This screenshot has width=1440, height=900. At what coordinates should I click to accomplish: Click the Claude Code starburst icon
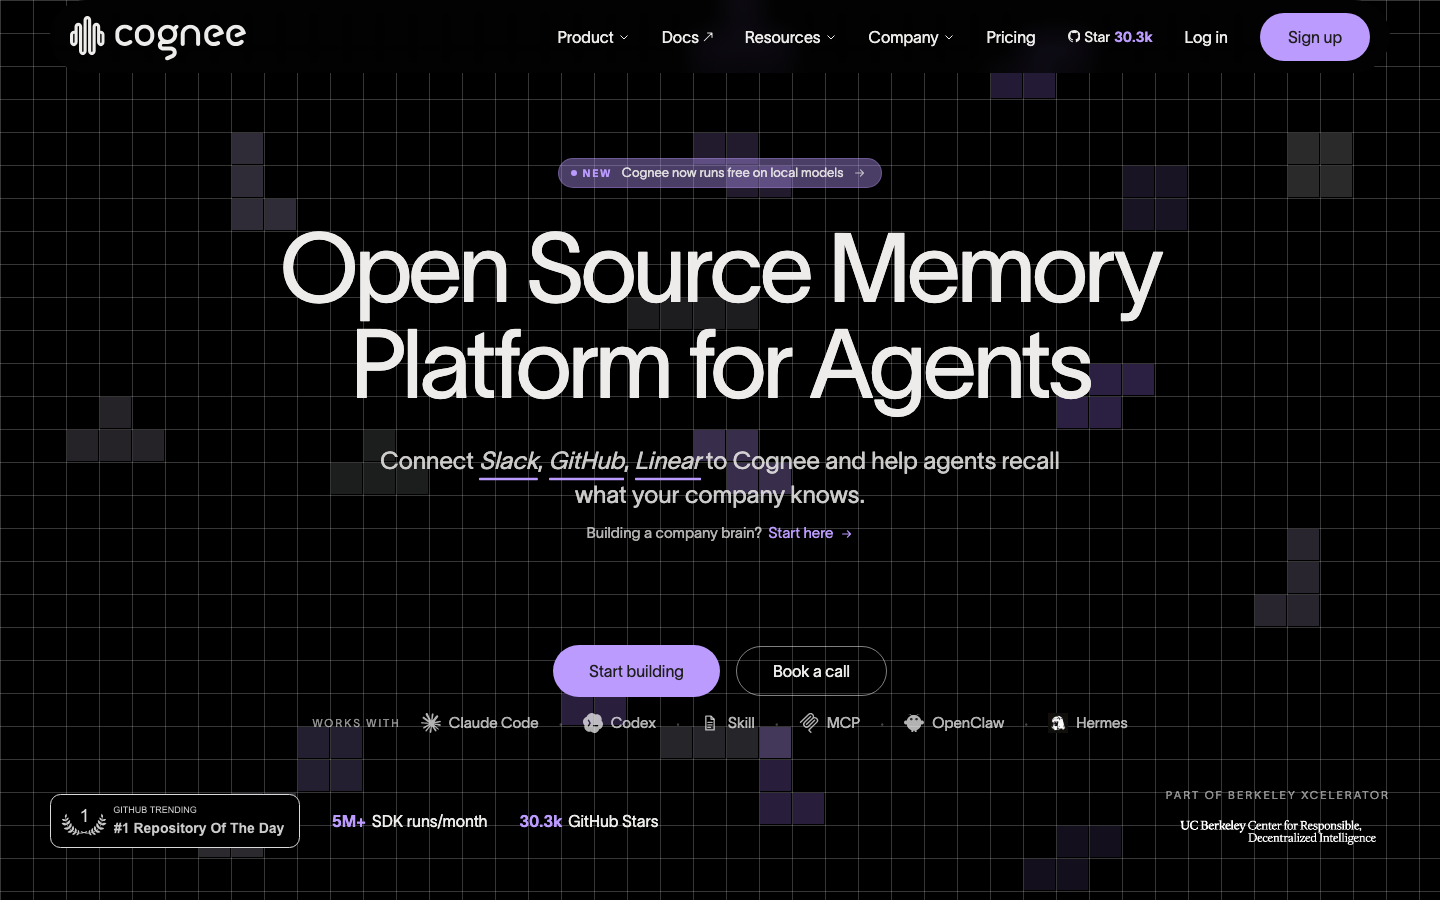[x=431, y=723]
